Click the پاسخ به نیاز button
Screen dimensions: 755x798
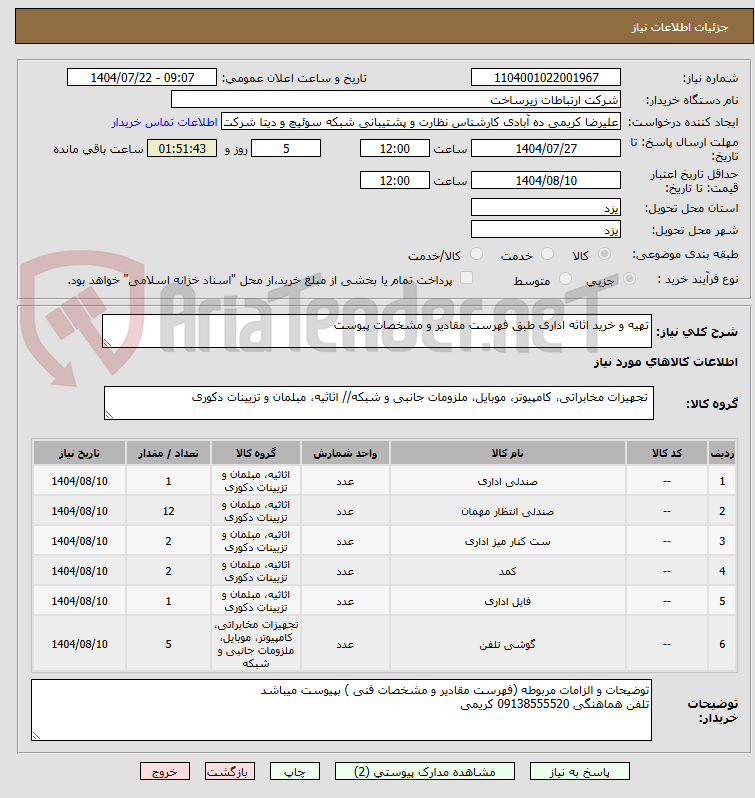(579, 772)
